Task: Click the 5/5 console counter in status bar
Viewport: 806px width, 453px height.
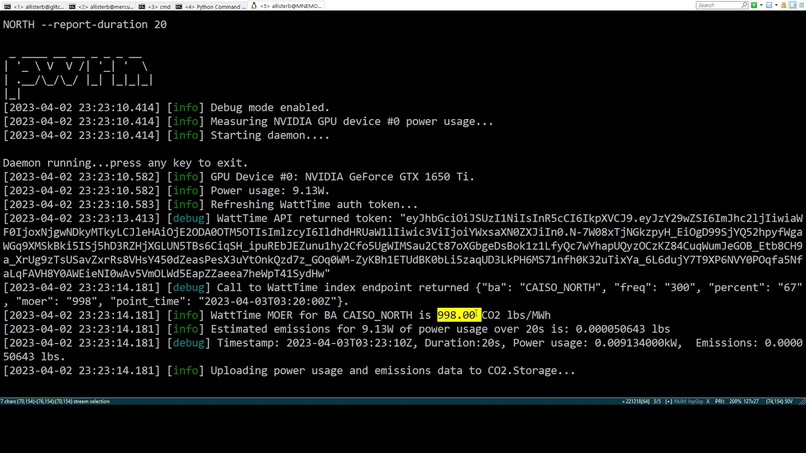Action: (x=657, y=402)
